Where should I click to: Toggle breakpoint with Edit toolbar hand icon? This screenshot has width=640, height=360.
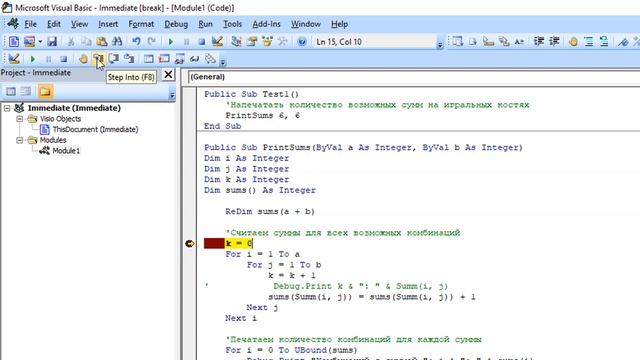[x=573, y=41]
